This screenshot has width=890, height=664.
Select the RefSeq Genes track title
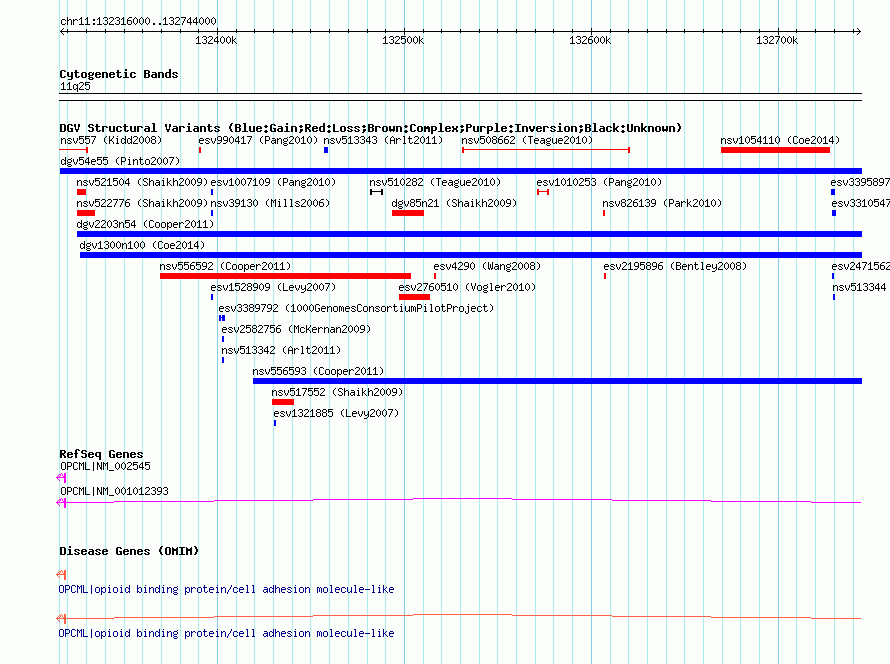pos(101,454)
